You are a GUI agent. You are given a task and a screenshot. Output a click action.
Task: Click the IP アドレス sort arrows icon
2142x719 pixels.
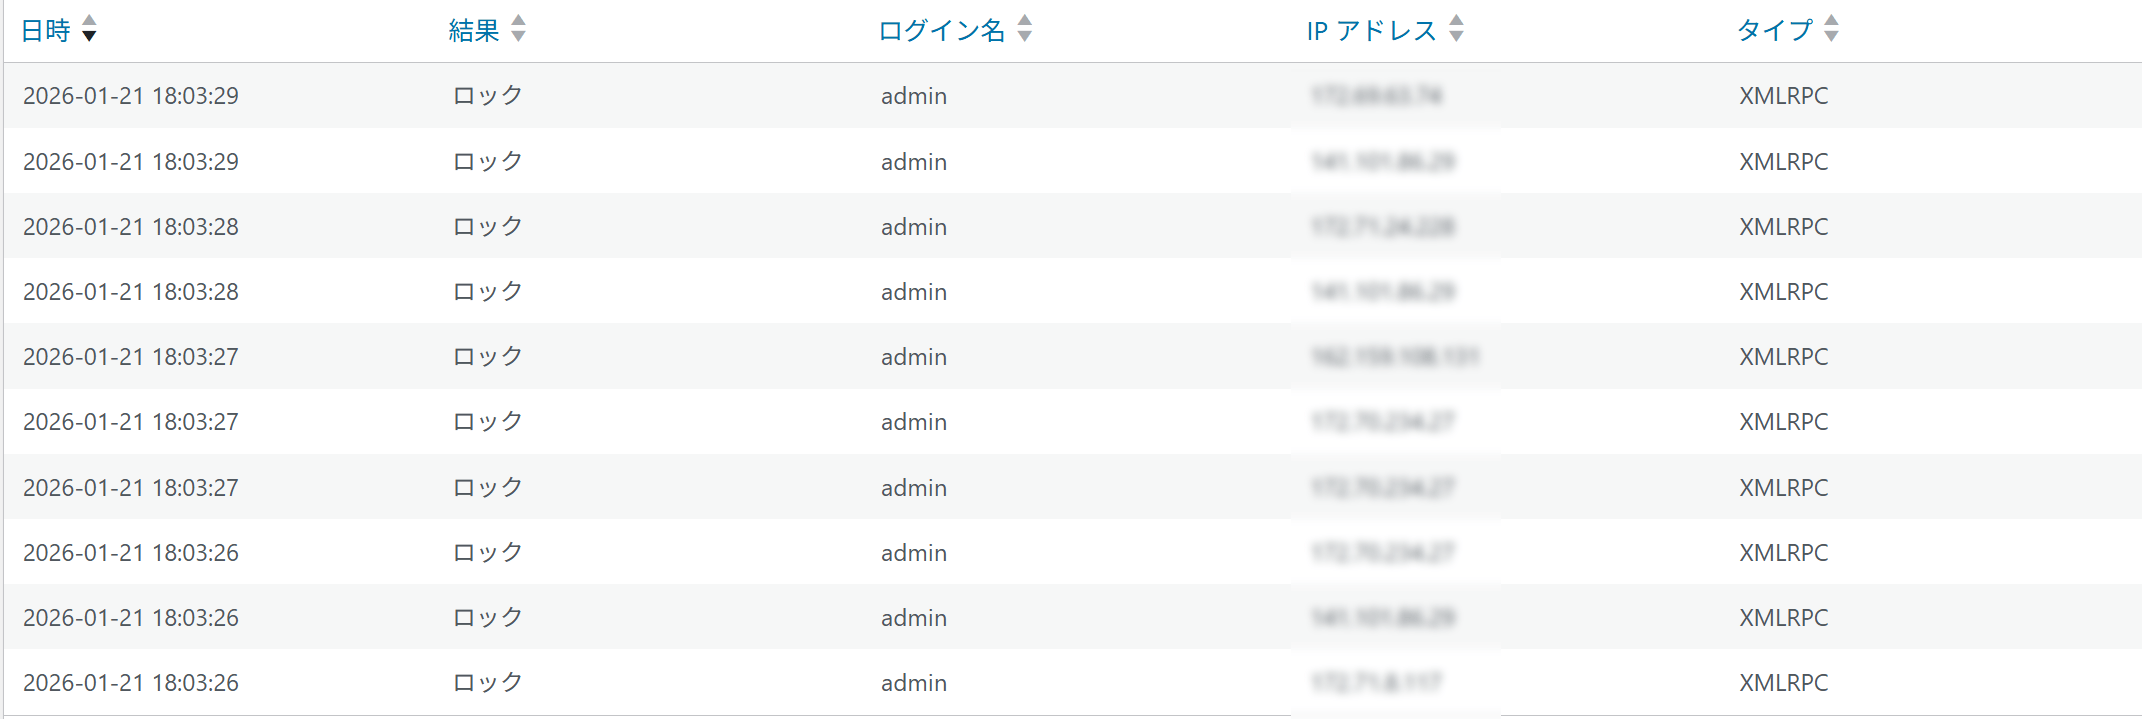1456,29
